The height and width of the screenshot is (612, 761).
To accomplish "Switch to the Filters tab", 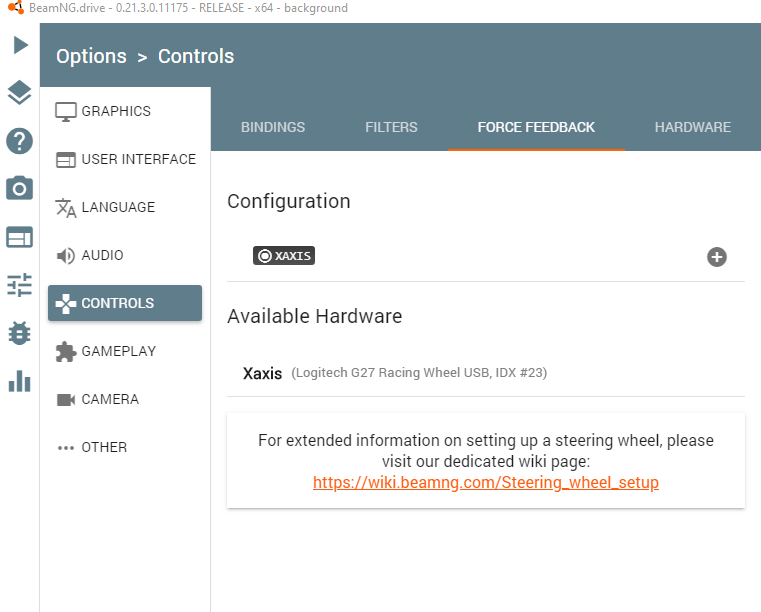I will click(391, 127).
